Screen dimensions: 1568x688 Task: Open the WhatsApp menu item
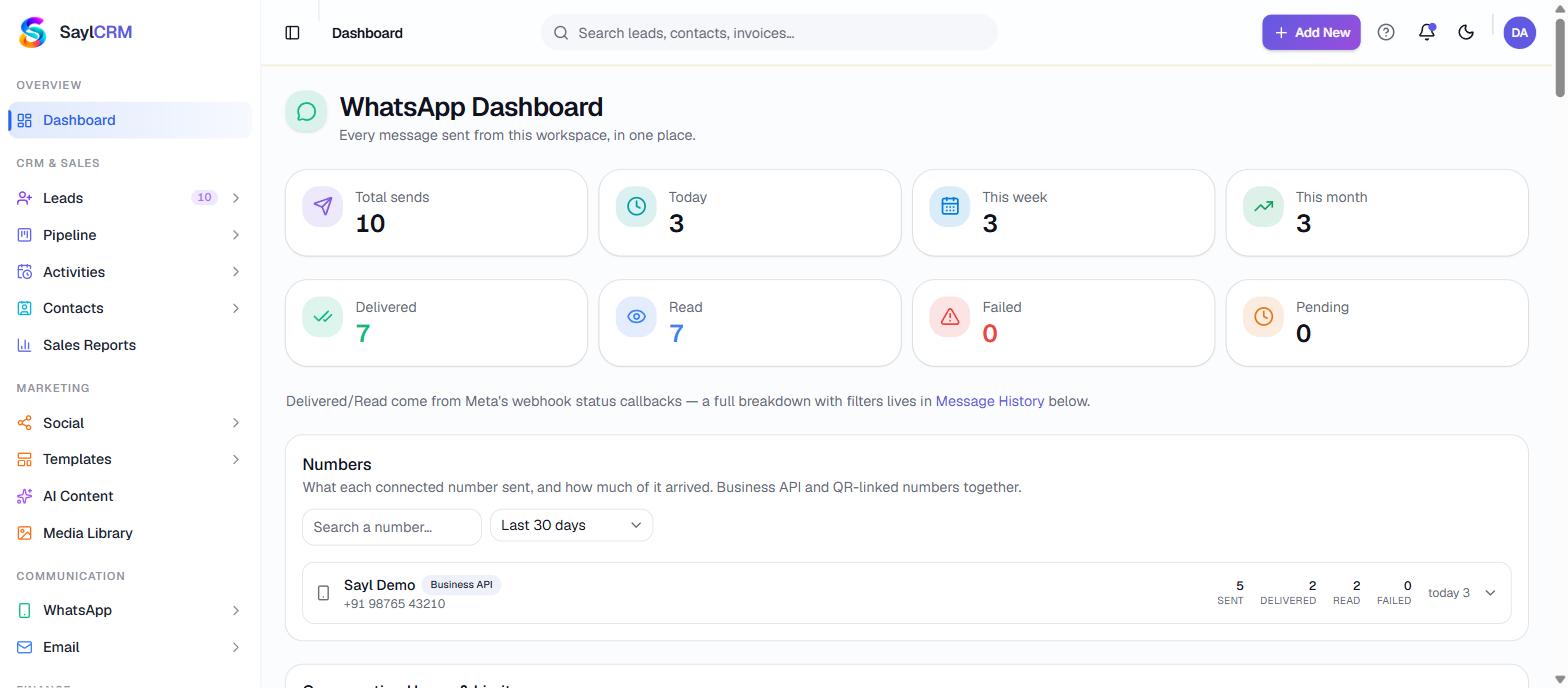(130, 610)
